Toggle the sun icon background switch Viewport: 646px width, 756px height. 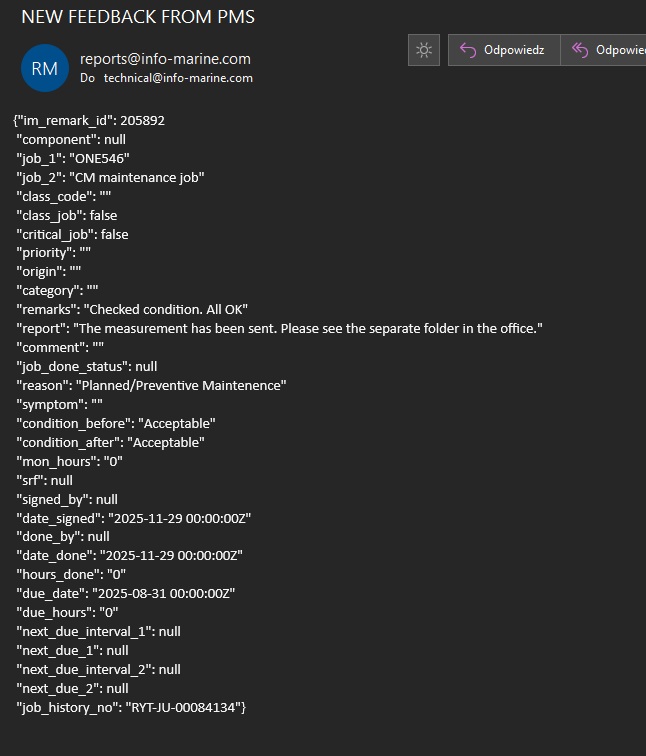(424, 50)
